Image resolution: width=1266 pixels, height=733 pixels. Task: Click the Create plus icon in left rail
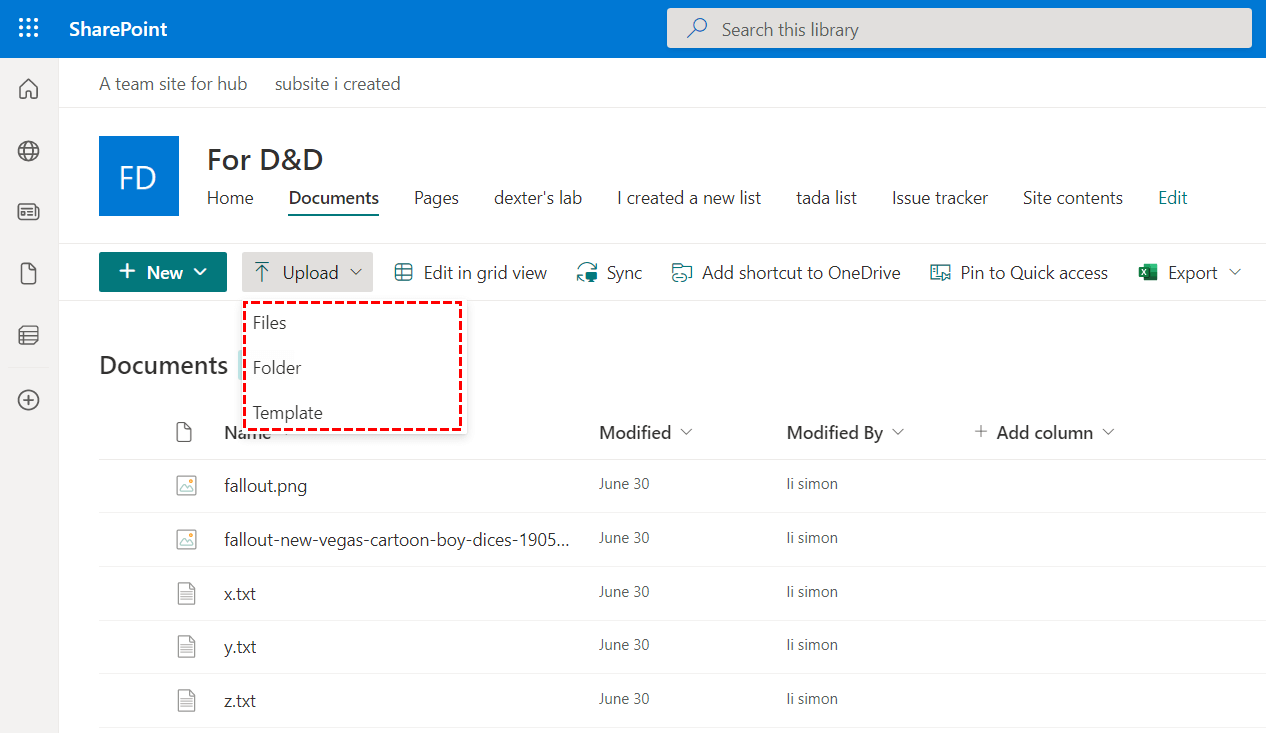[29, 400]
